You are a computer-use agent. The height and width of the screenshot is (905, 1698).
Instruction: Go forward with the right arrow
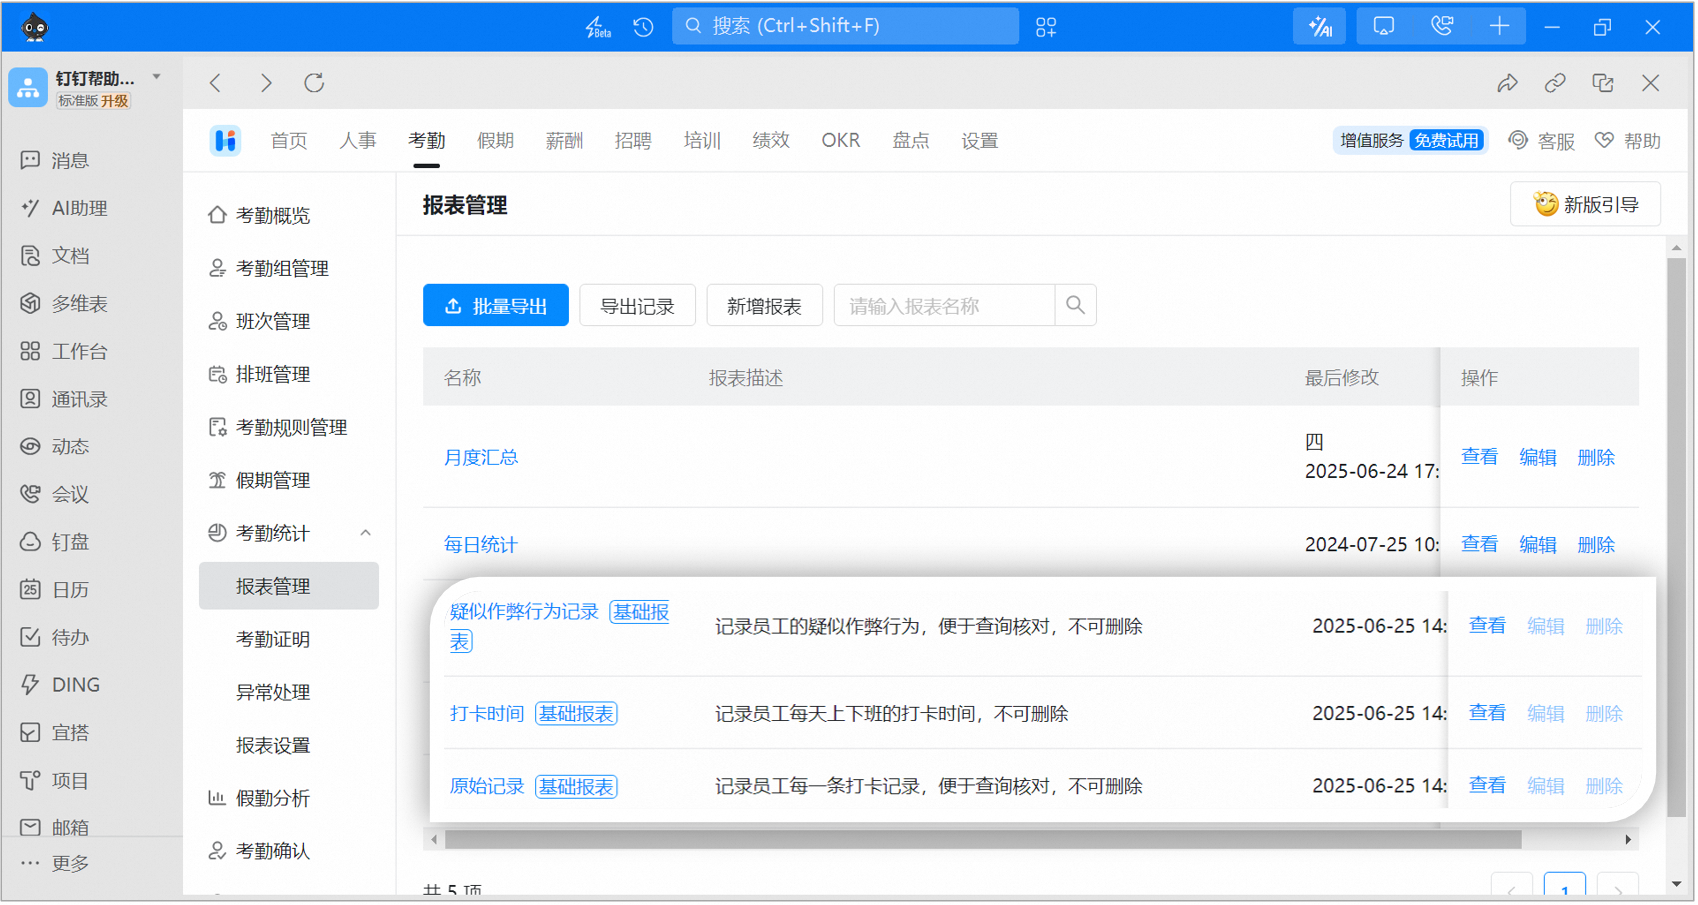point(266,83)
